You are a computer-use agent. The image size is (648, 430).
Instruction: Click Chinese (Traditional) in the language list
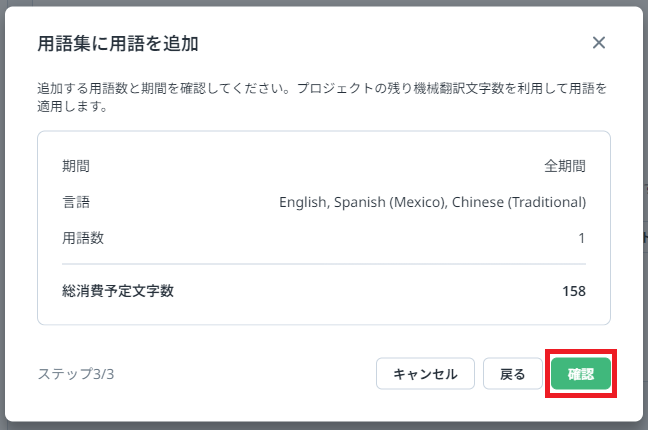(519, 202)
